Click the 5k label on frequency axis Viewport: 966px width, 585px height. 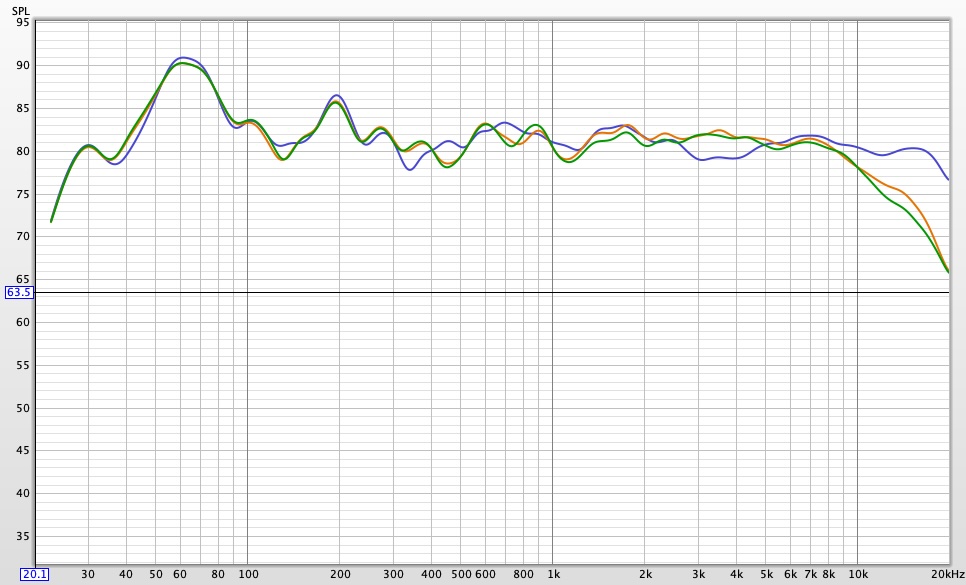pos(766,575)
